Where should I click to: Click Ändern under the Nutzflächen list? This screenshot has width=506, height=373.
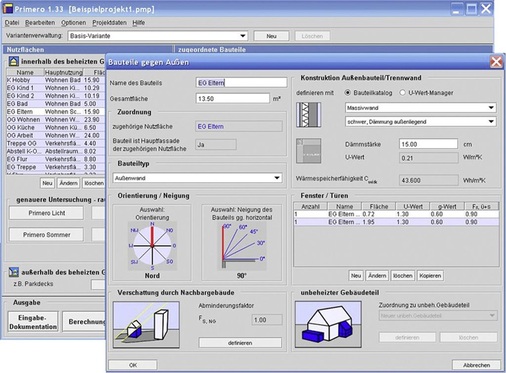coord(68,183)
